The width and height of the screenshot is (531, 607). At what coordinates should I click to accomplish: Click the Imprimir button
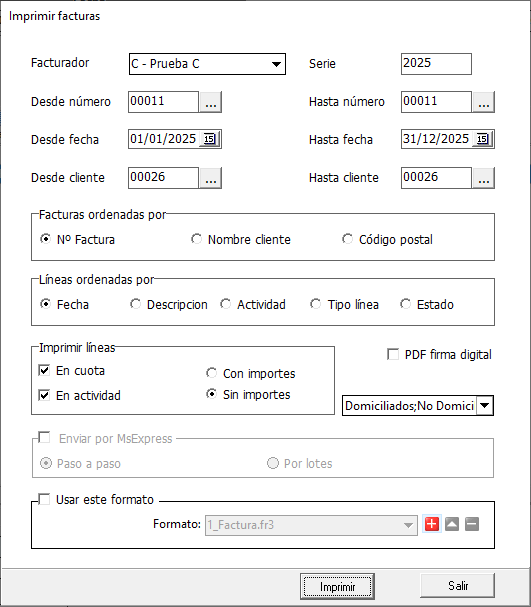click(337, 587)
